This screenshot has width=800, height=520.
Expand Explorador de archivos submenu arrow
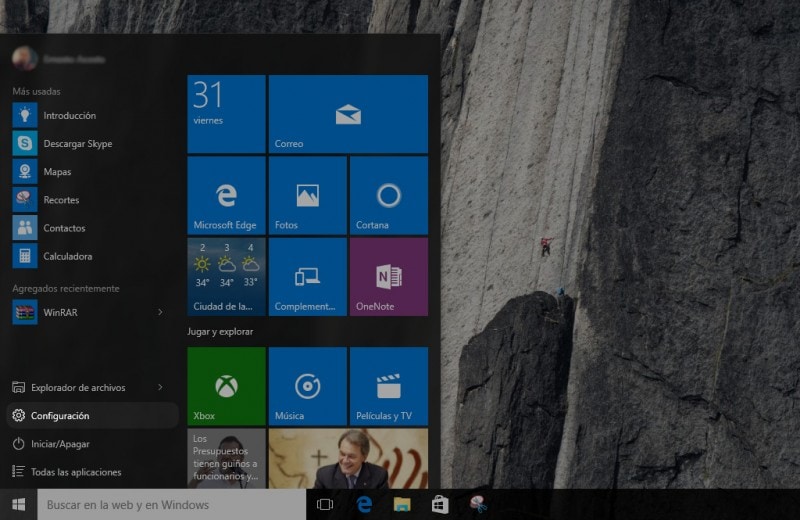point(160,387)
